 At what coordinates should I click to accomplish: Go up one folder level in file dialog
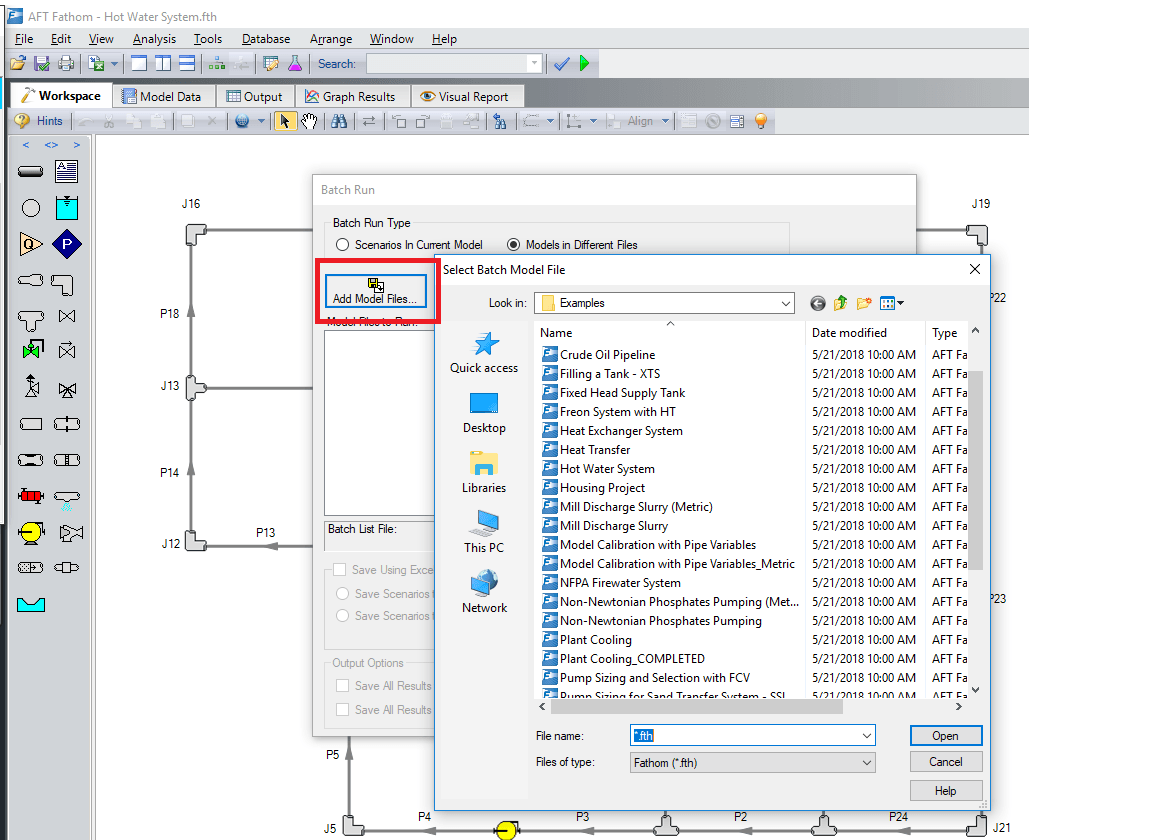point(840,303)
